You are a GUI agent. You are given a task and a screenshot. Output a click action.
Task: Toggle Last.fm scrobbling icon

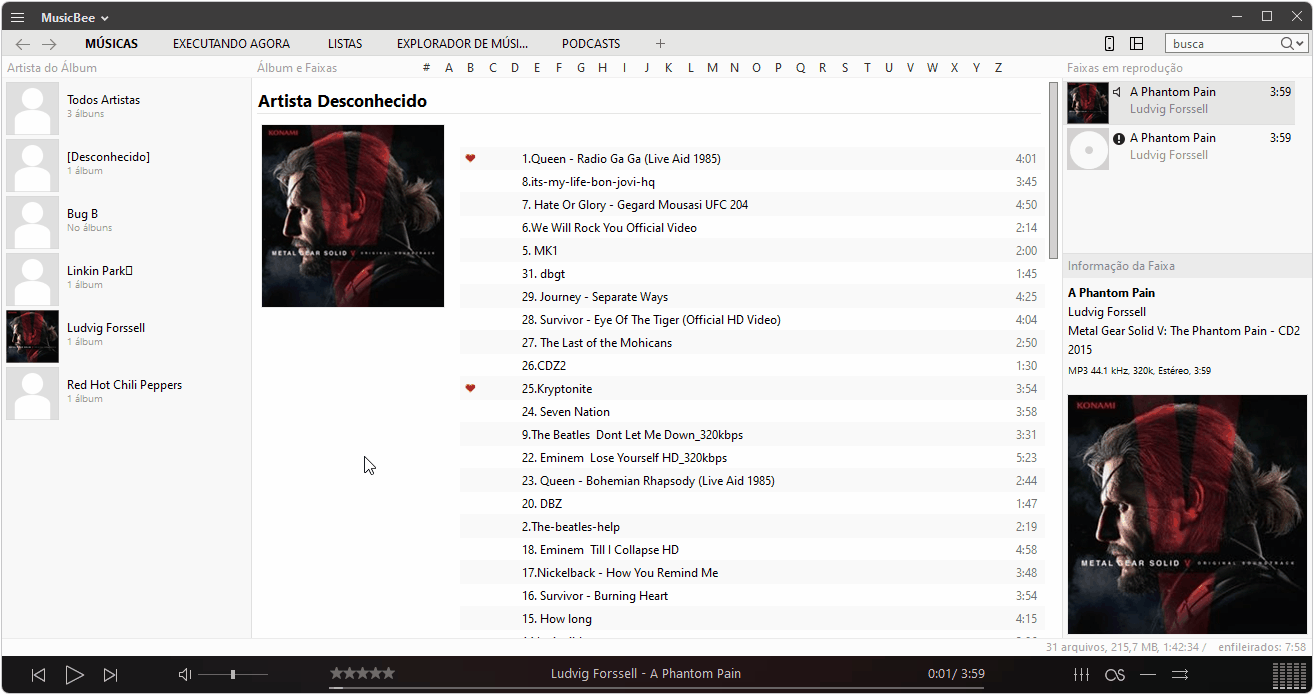pos(1115,675)
